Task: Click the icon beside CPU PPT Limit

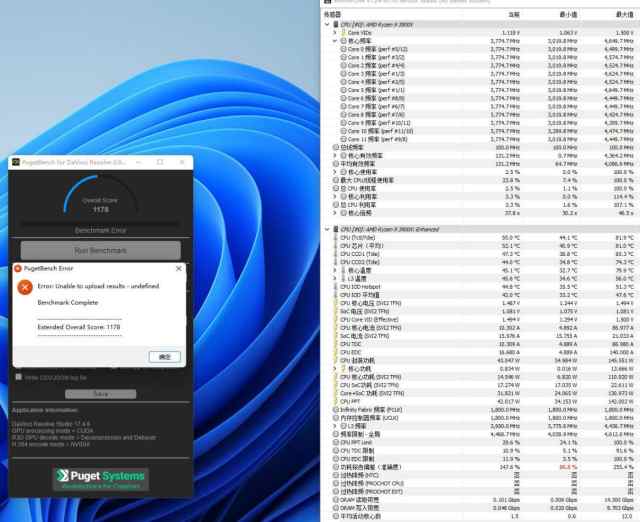Action: pyautogui.click(x=335, y=442)
